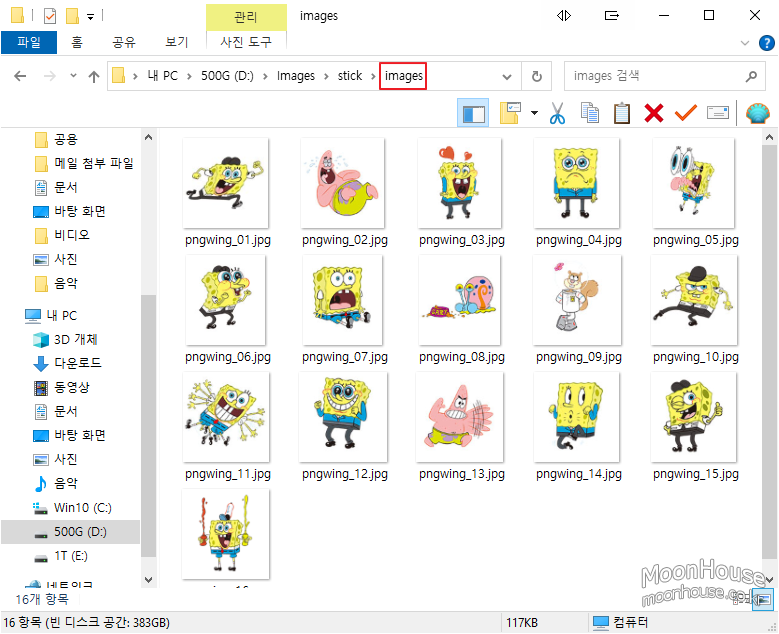779x634 pixels.
Task: Select thumbnail pngwing_02.jpg
Action: 343,183
